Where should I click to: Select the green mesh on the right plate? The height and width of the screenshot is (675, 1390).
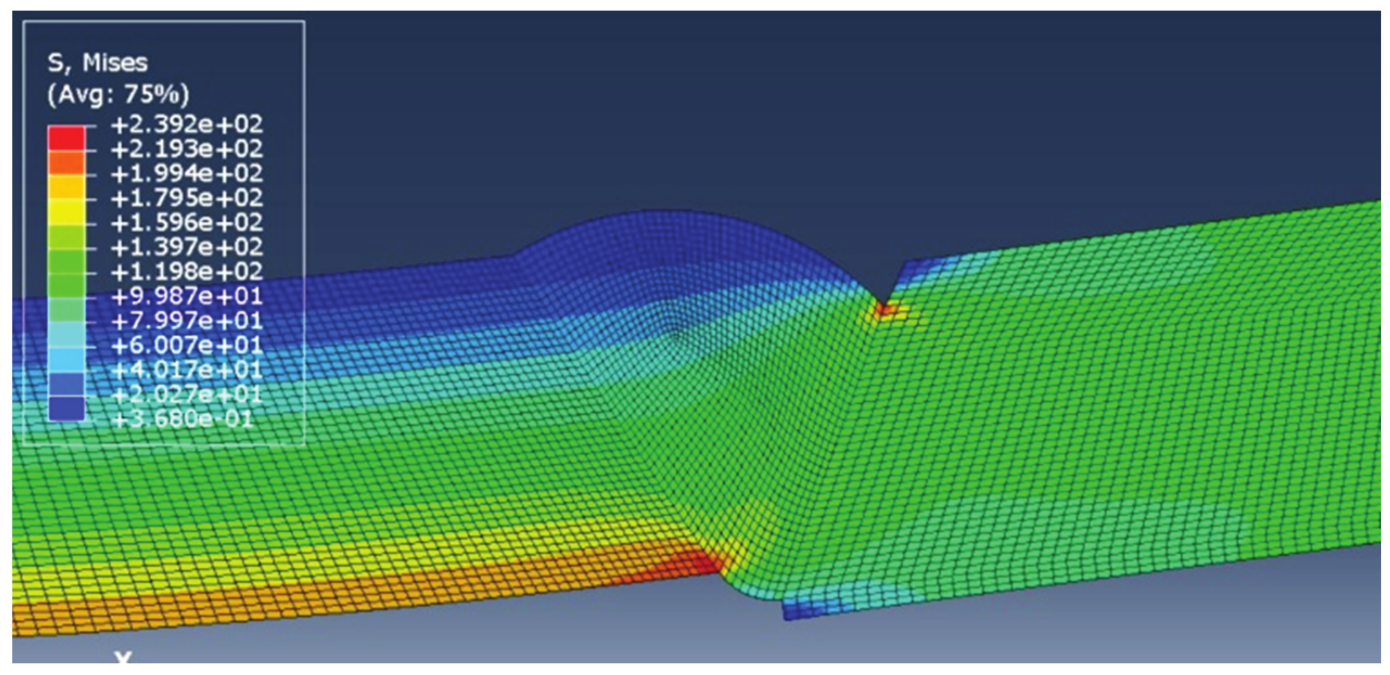pyautogui.click(x=1100, y=400)
